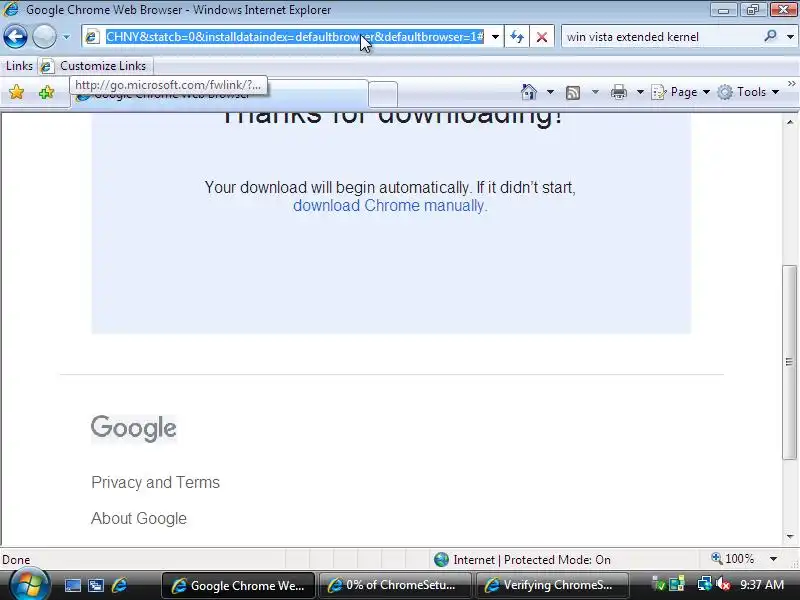Switch to 0% of ChromeSetu... taskbar button
The image size is (800, 600).
pos(395,585)
